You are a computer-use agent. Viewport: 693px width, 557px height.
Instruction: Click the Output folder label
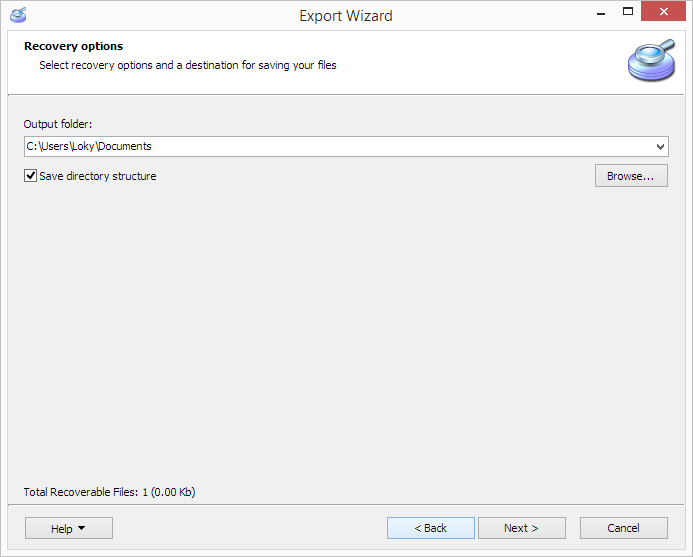point(57,124)
